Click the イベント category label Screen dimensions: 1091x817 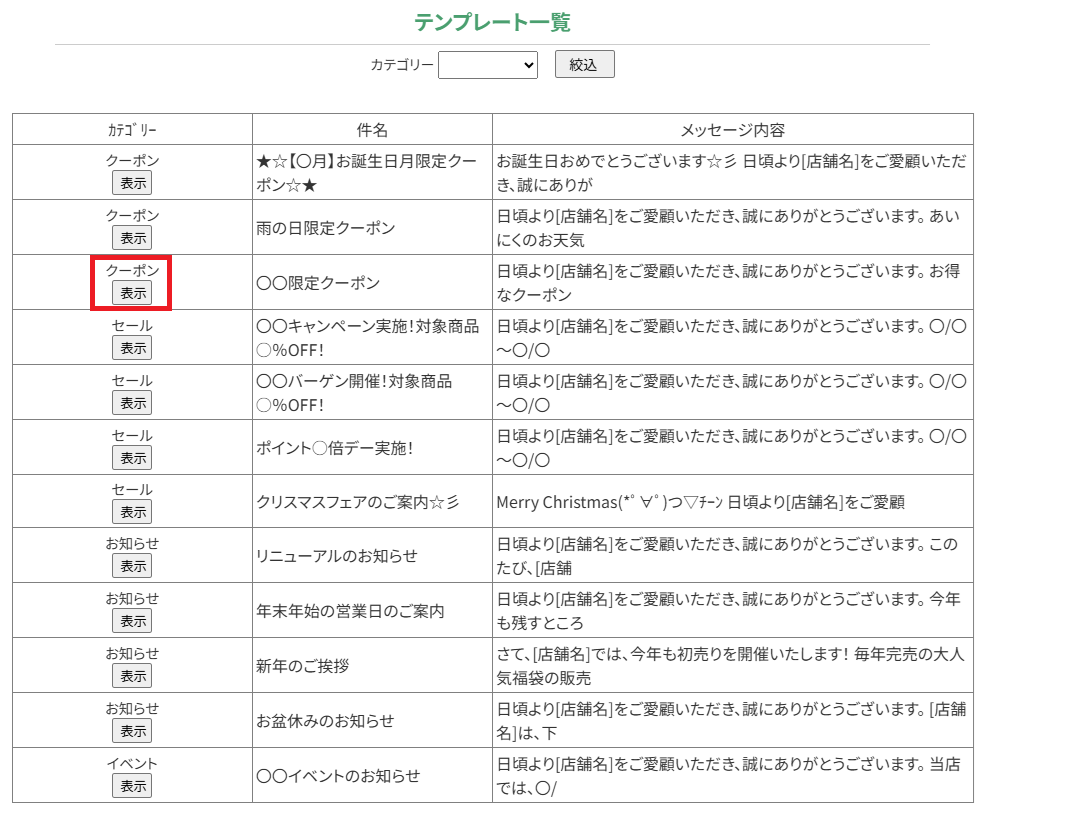[132, 763]
